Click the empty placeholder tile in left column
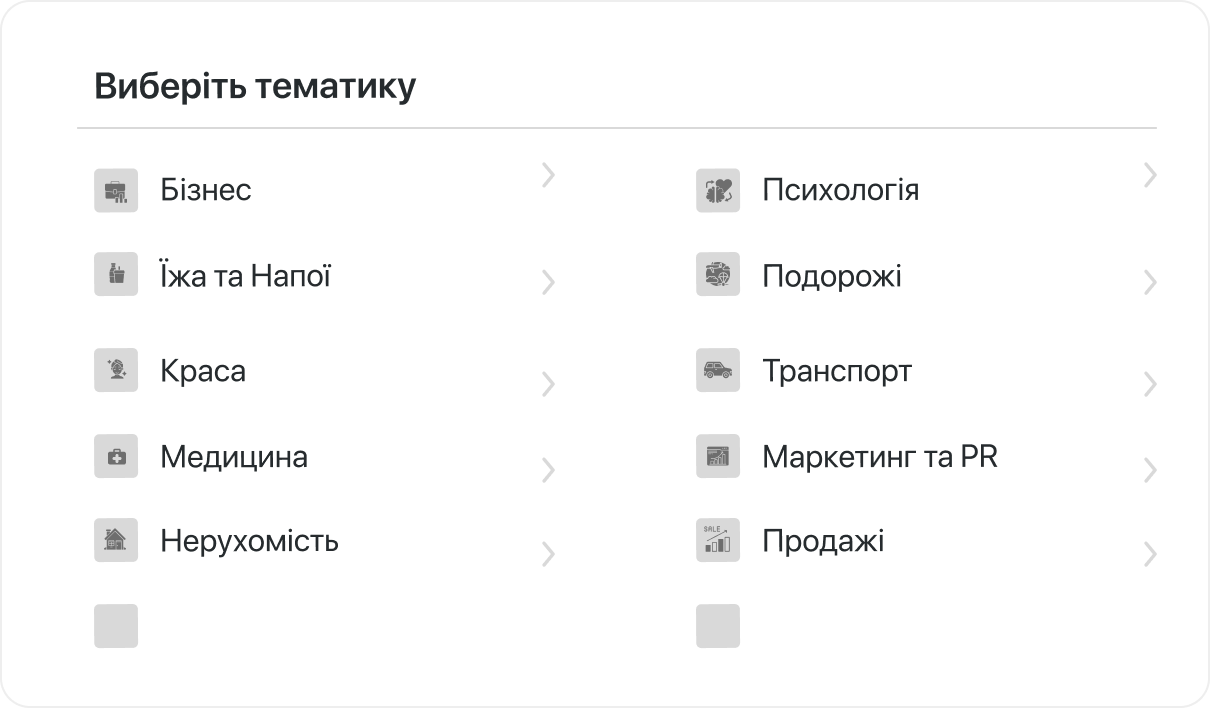Viewport: 1210px width, 708px height. [116, 626]
